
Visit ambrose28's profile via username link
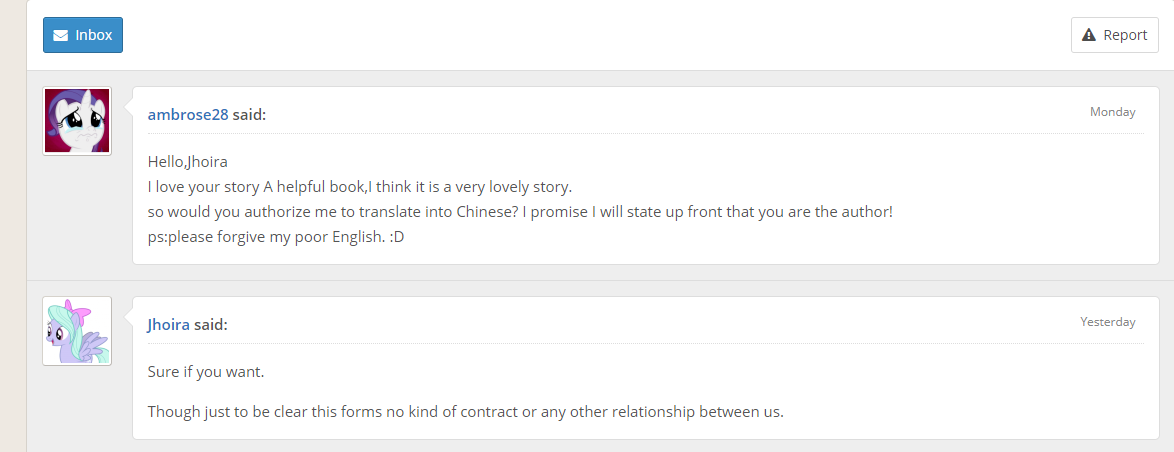[x=188, y=114]
